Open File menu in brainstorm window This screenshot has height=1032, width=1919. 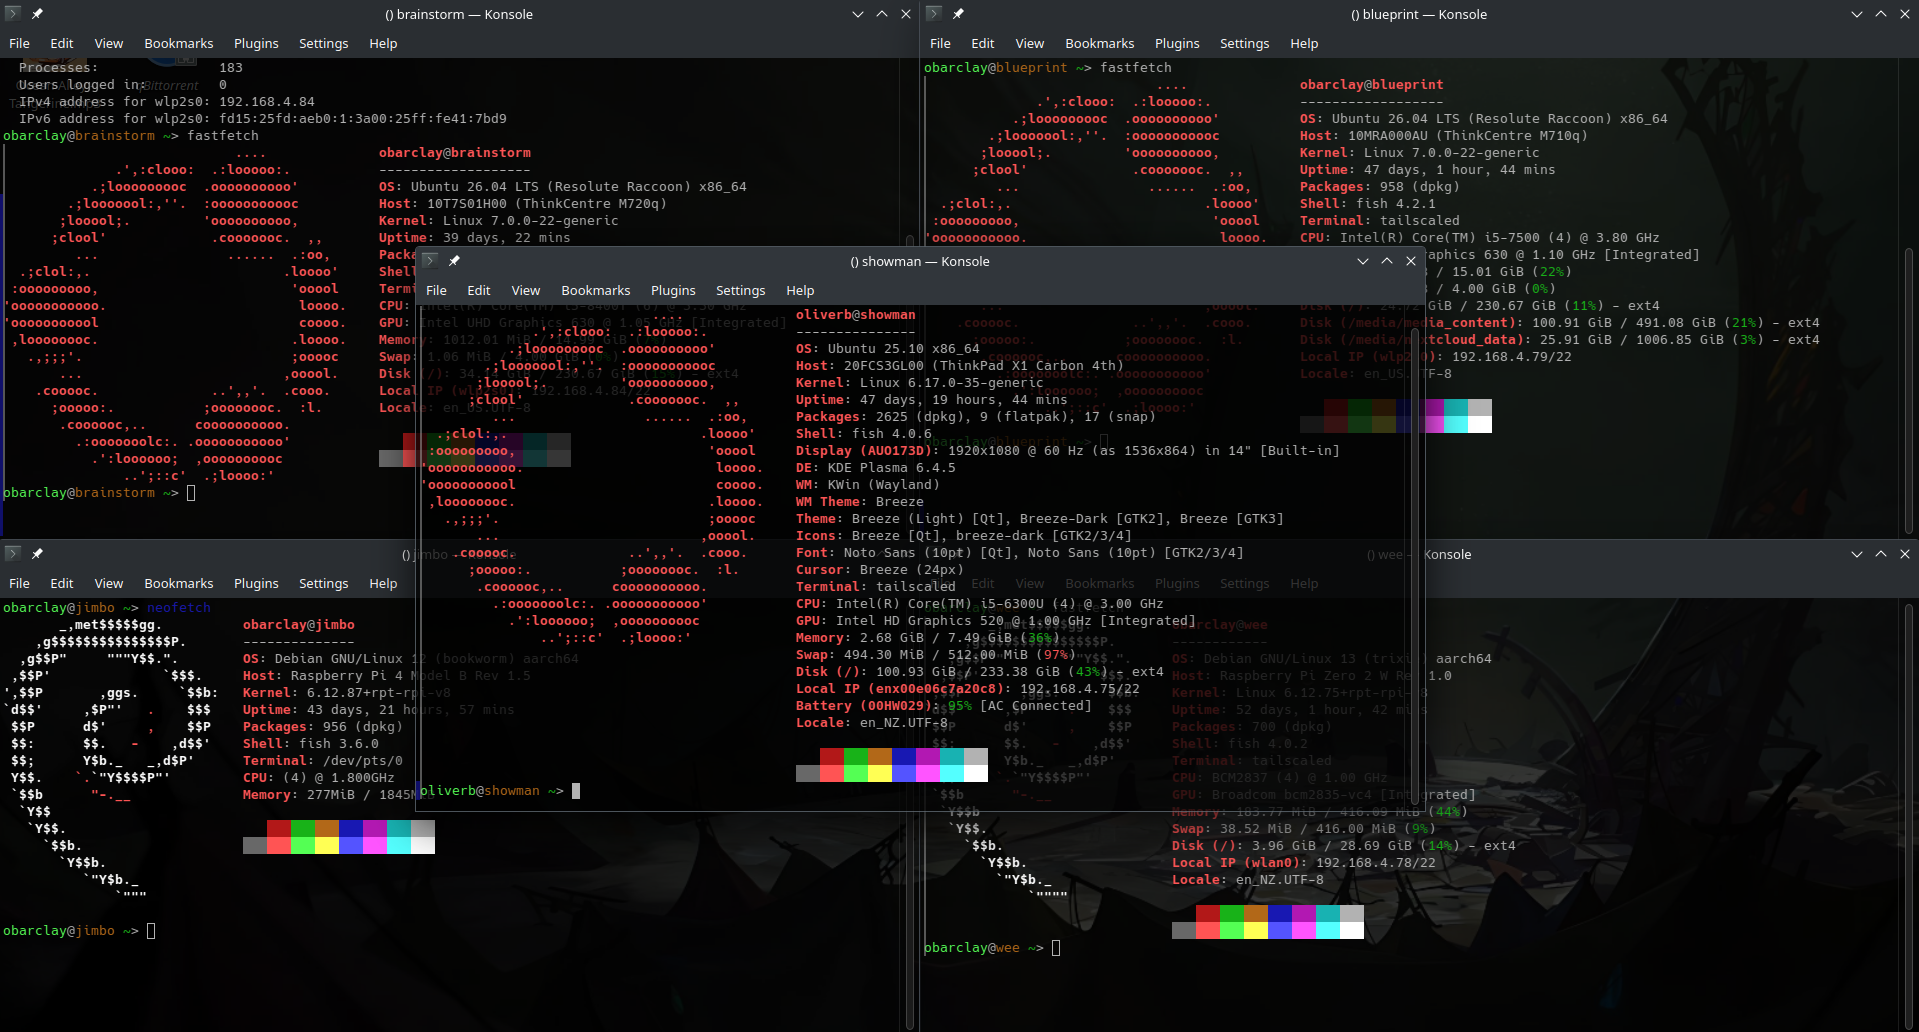tap(20, 43)
